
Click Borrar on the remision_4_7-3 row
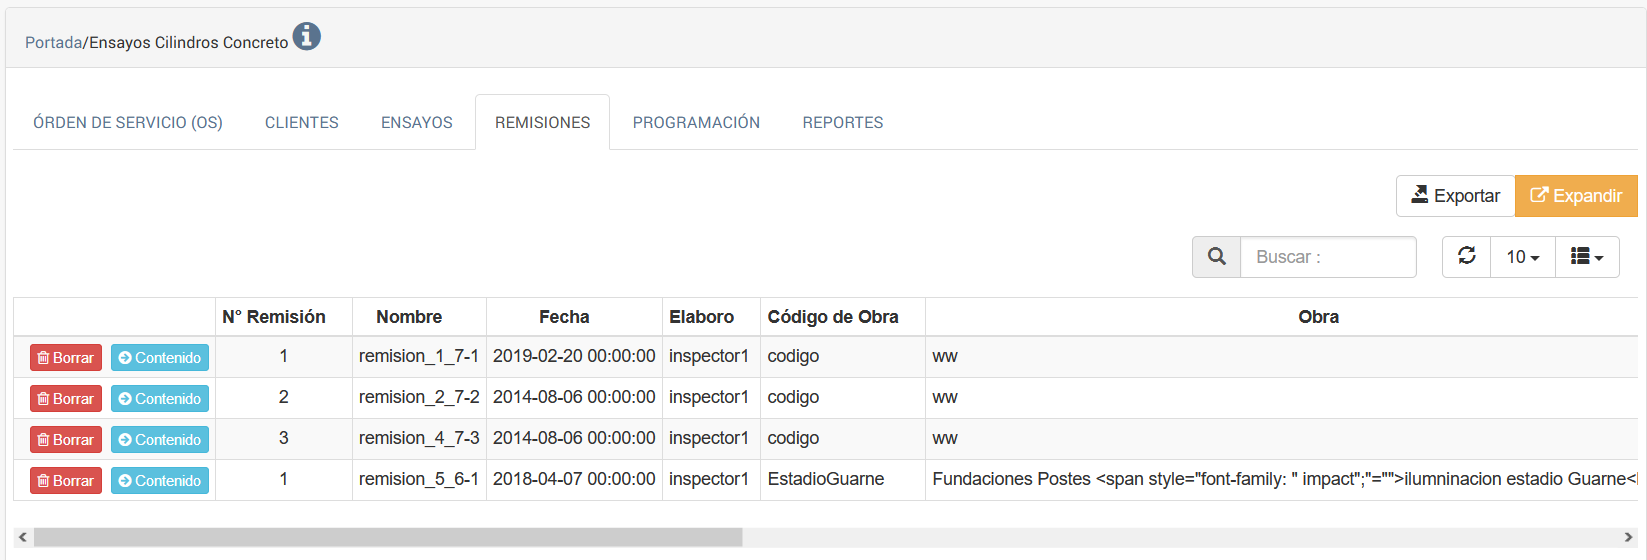66,440
